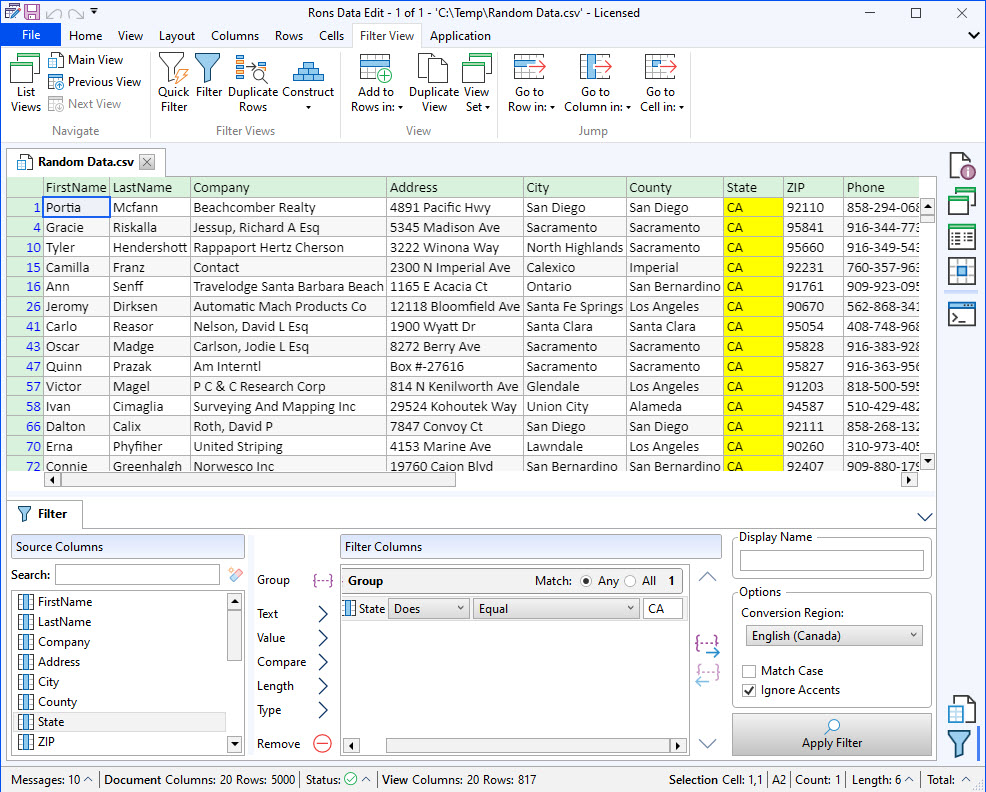Screen dimensions: 986x792
Task: Click the Apply Filter button
Action: (831, 734)
